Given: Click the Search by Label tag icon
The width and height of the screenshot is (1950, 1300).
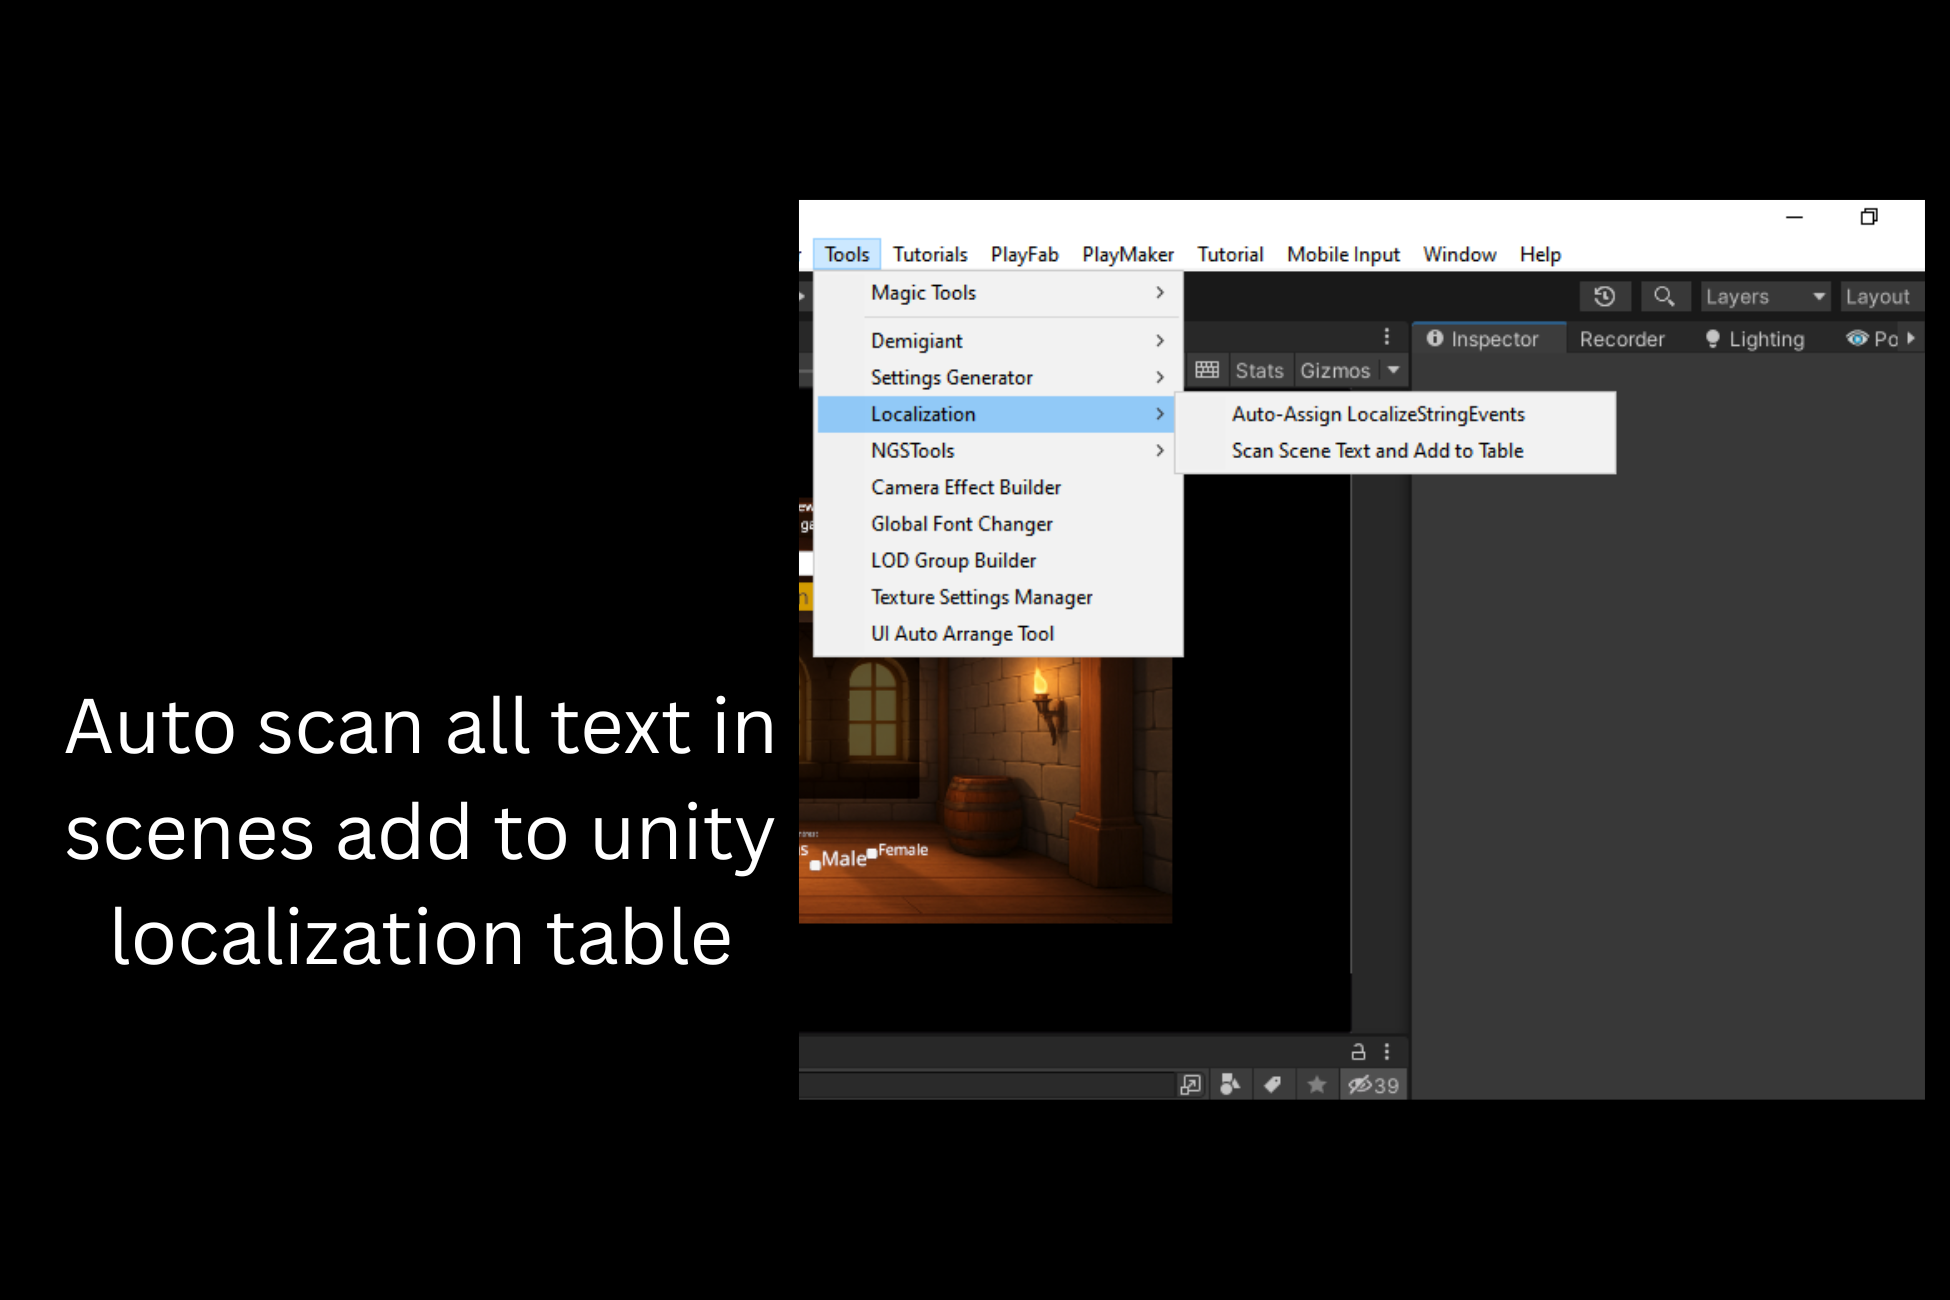Looking at the screenshot, I should click(1273, 1085).
